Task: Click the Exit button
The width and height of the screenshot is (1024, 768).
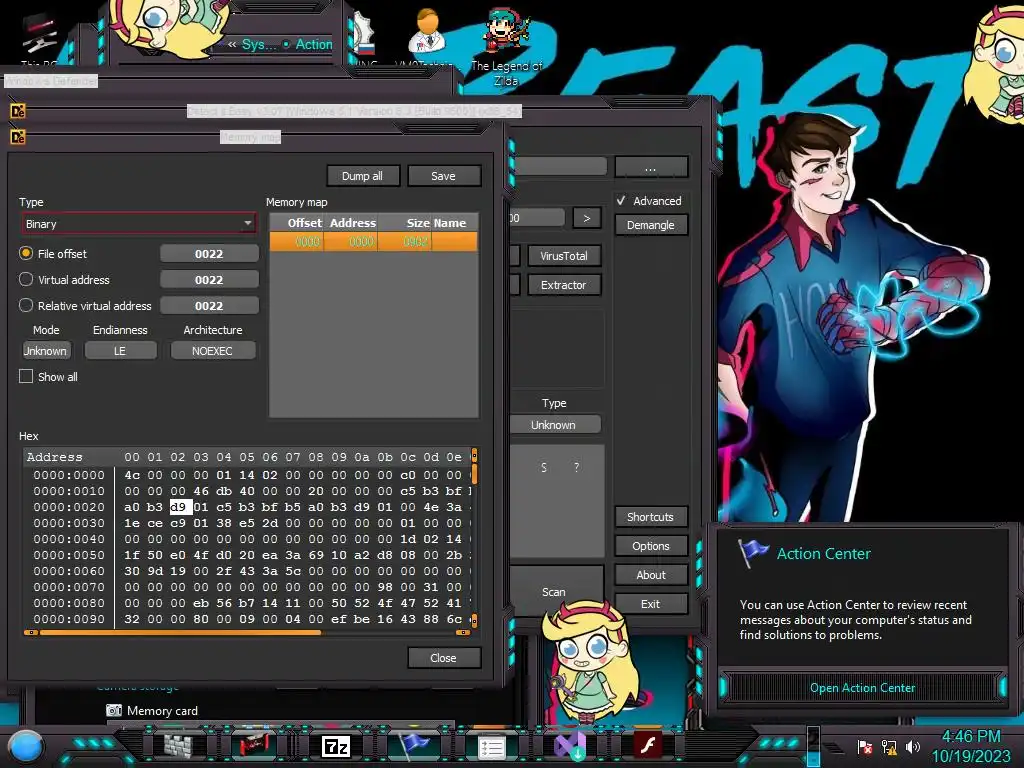Action: pyautogui.click(x=650, y=604)
